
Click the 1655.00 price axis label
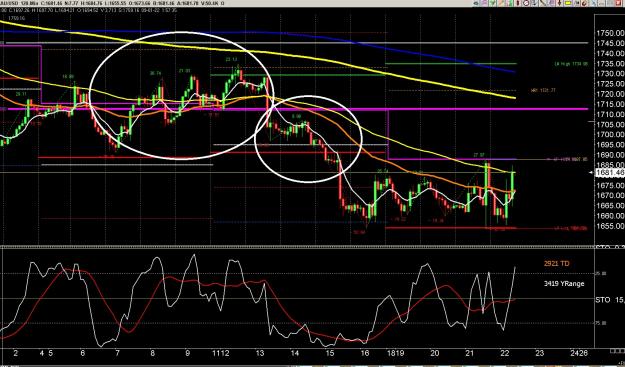click(610, 226)
